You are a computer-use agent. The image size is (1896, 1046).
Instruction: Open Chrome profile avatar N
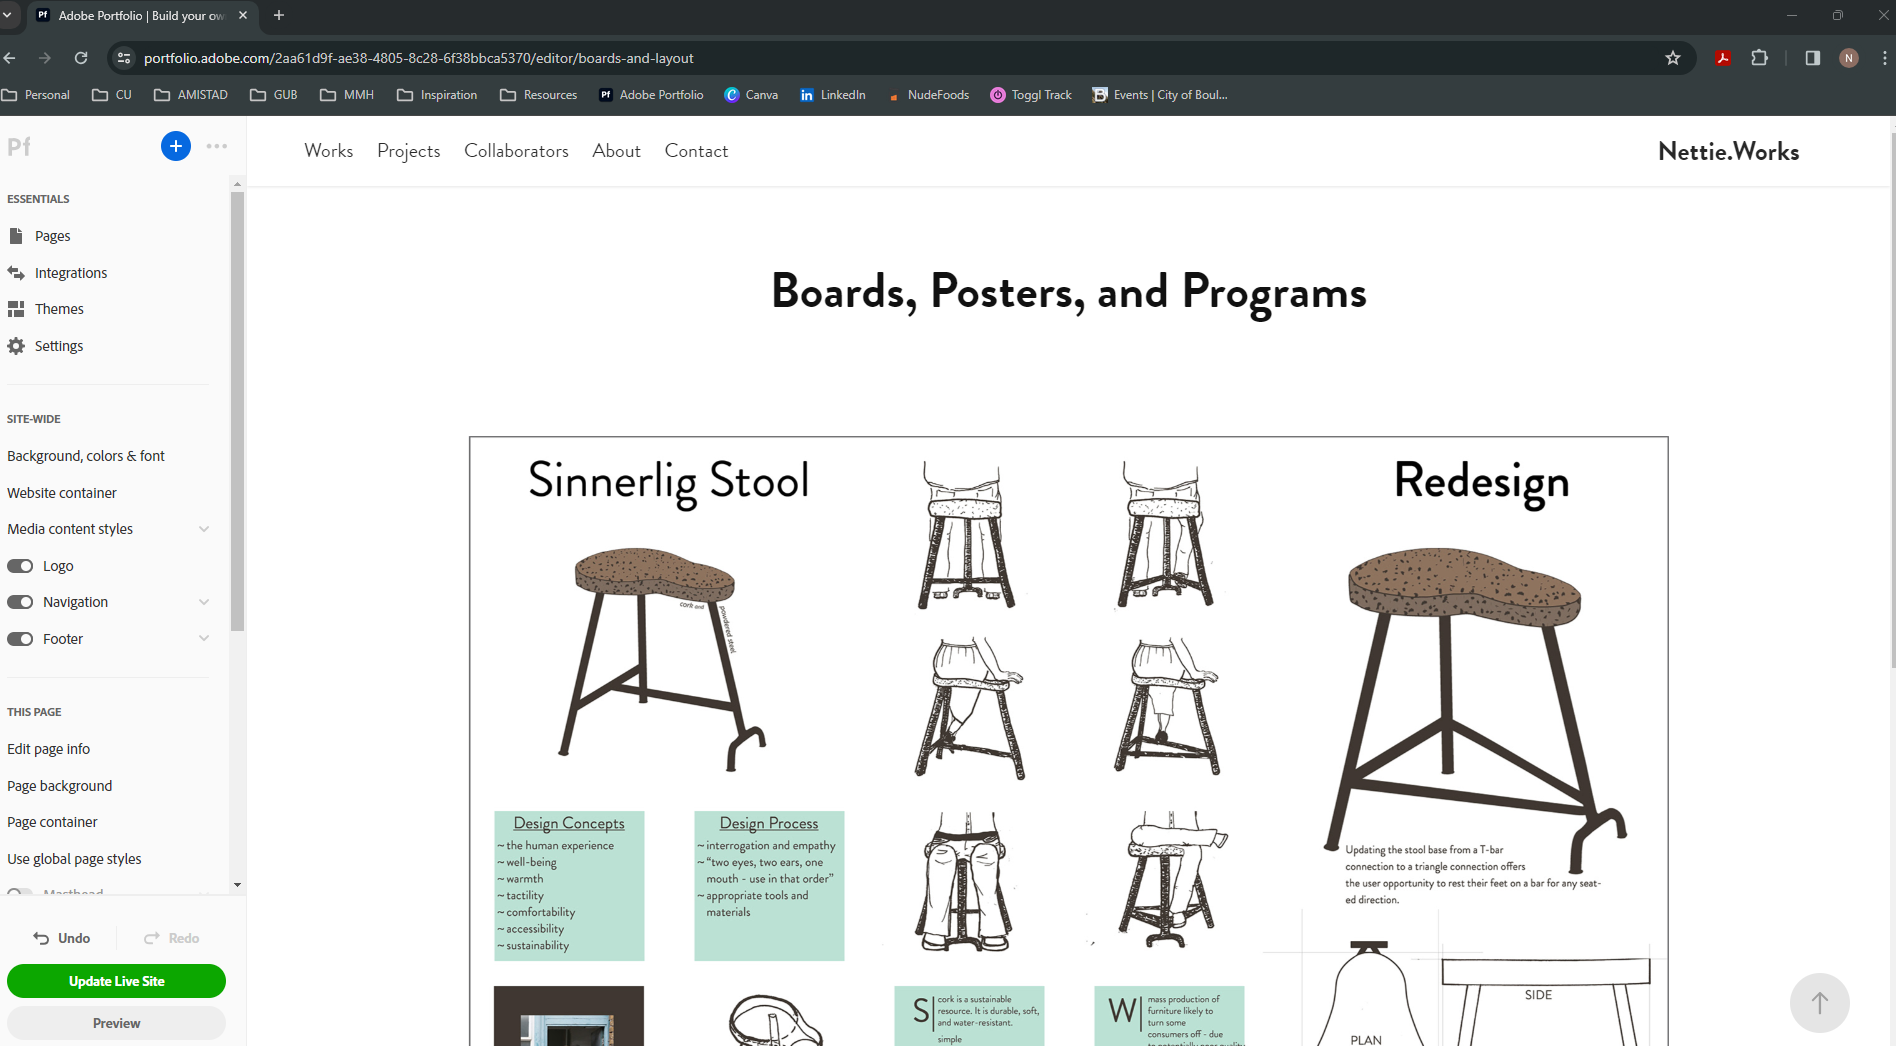pyautogui.click(x=1849, y=58)
